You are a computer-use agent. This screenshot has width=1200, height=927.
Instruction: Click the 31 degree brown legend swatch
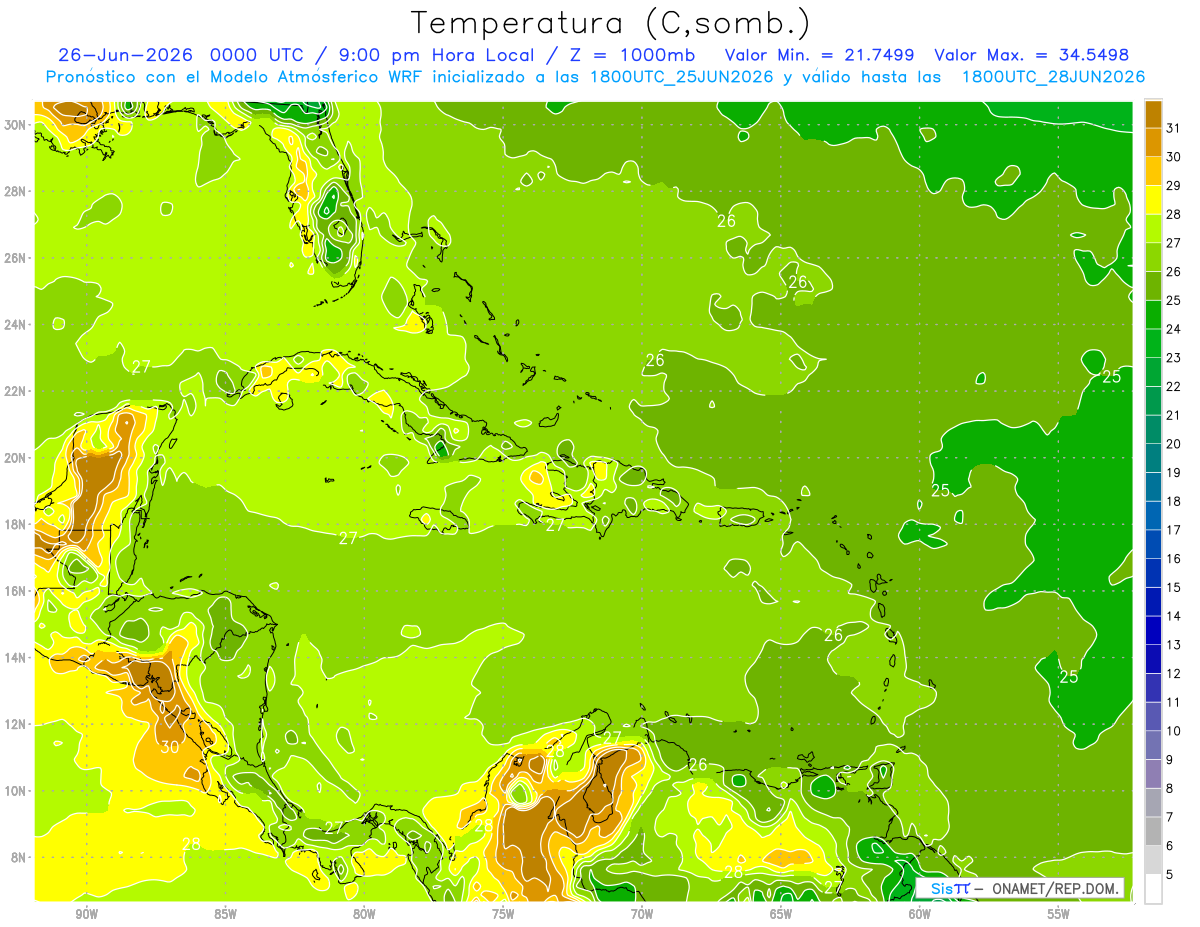point(1153,114)
